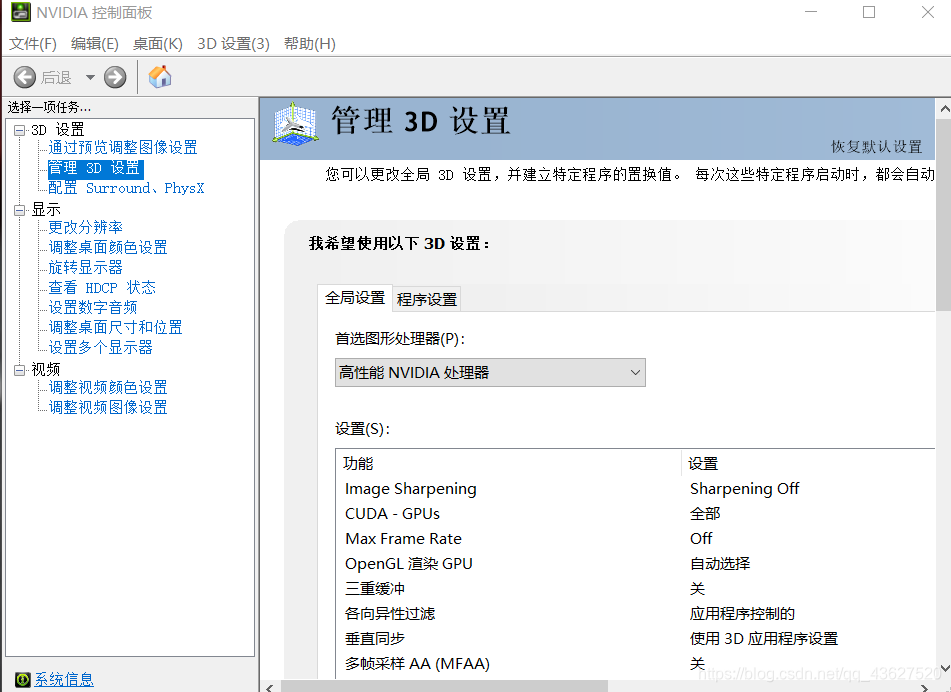Viewport: 951px width, 692px height.
Task: Open 调整视频颜色设置
Action: click(108, 388)
